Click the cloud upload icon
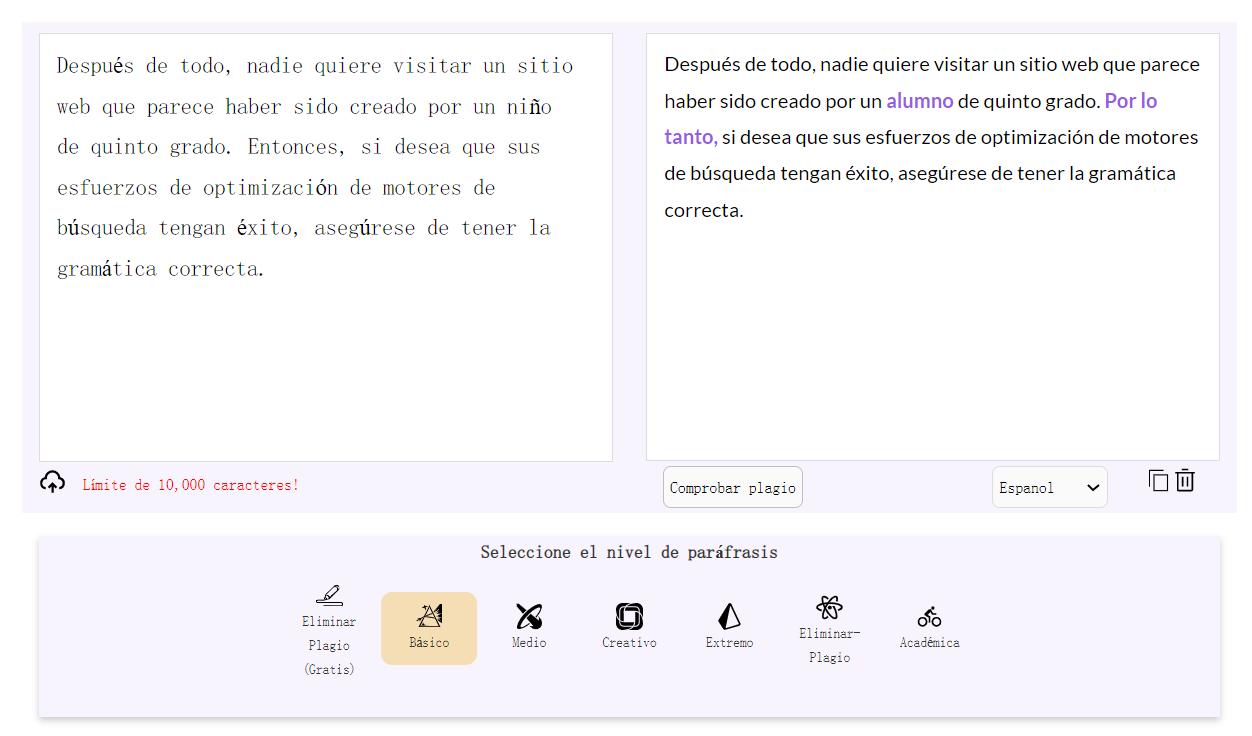 coord(52,482)
